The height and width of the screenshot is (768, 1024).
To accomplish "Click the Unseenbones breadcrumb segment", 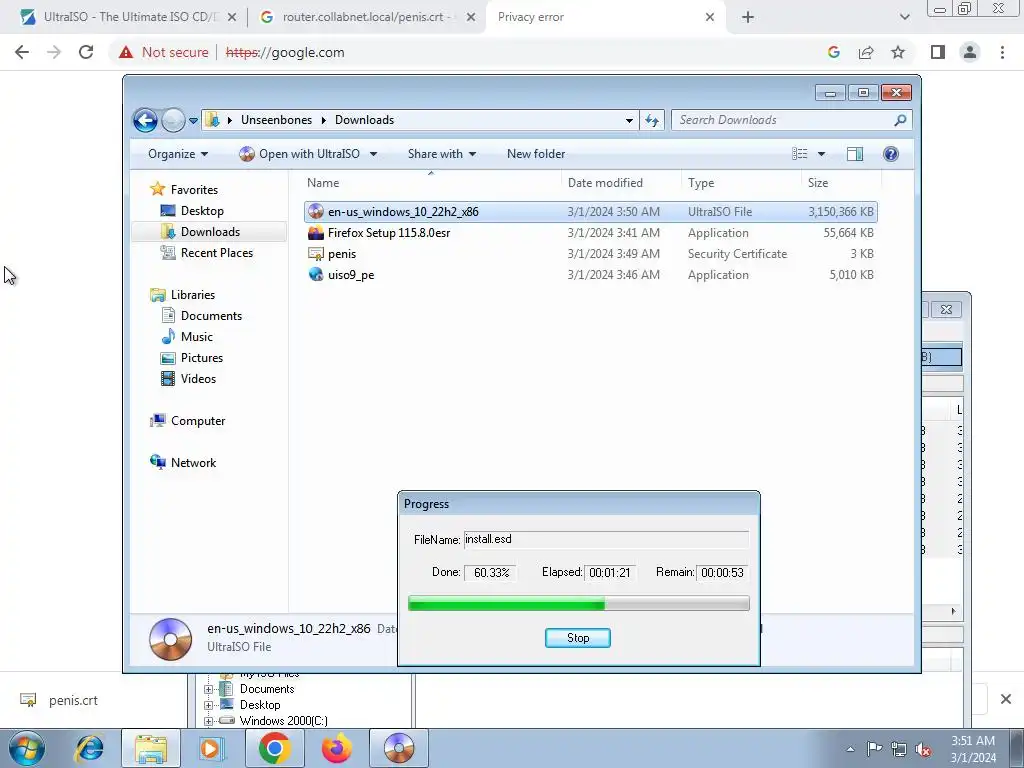I will click(276, 120).
